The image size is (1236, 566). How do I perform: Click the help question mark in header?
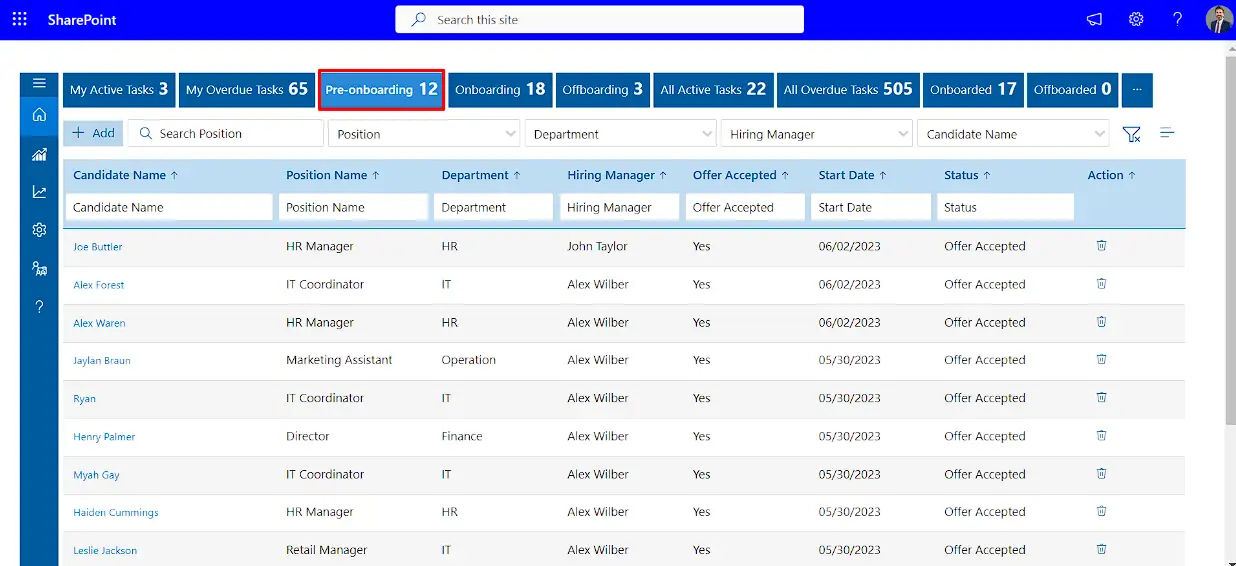pos(1178,19)
